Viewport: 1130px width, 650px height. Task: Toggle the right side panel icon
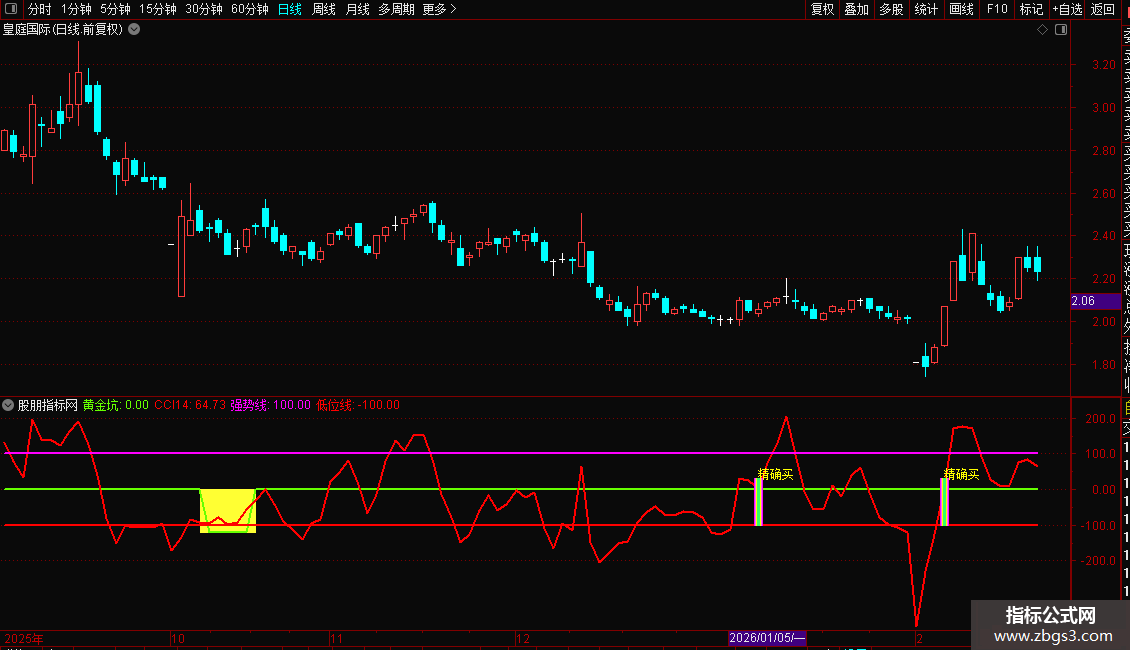(1060, 30)
